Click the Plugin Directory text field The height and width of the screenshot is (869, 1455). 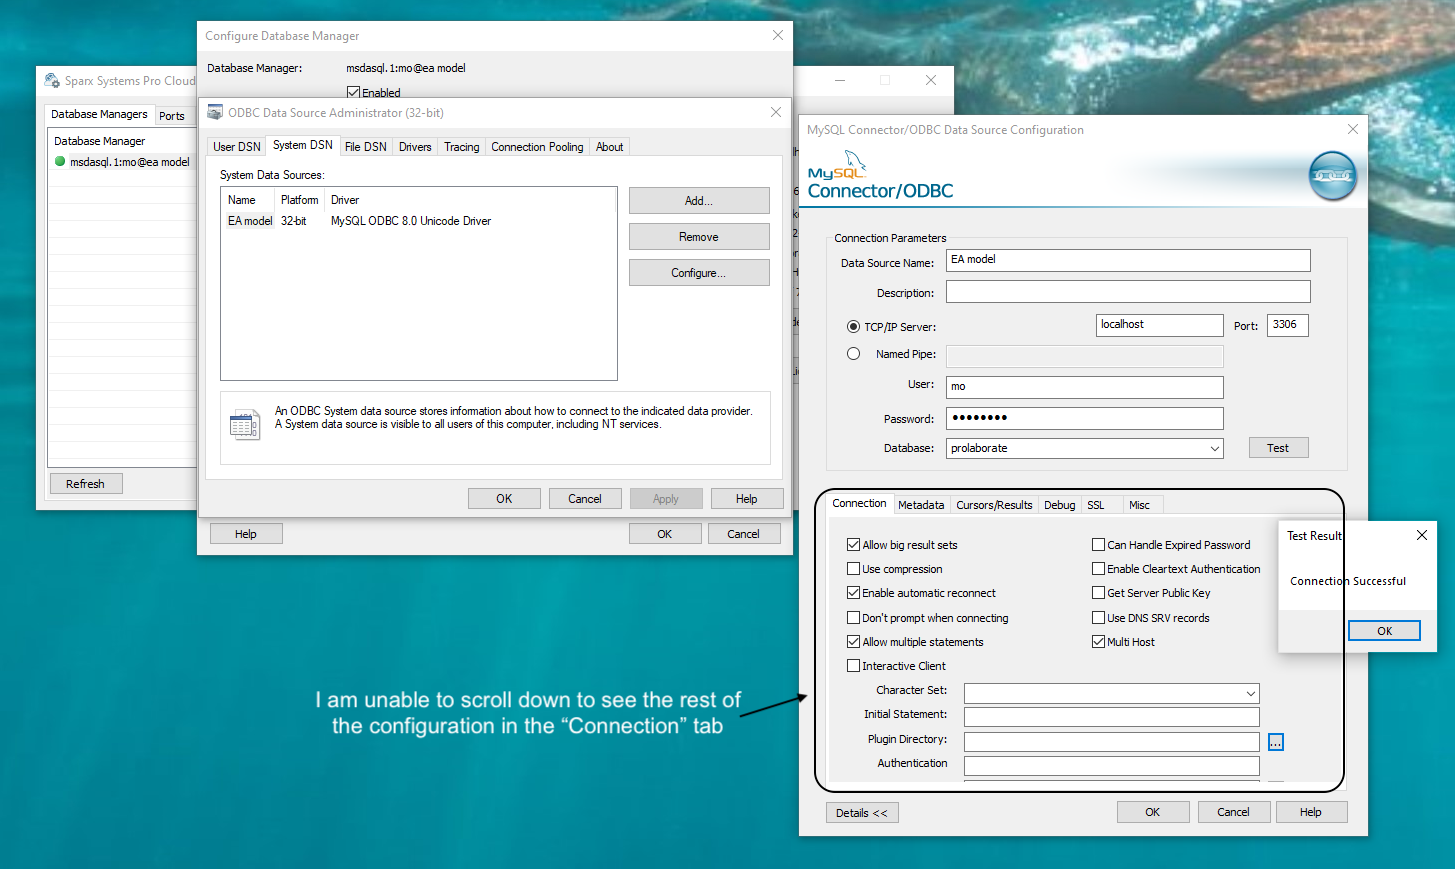coord(1111,741)
